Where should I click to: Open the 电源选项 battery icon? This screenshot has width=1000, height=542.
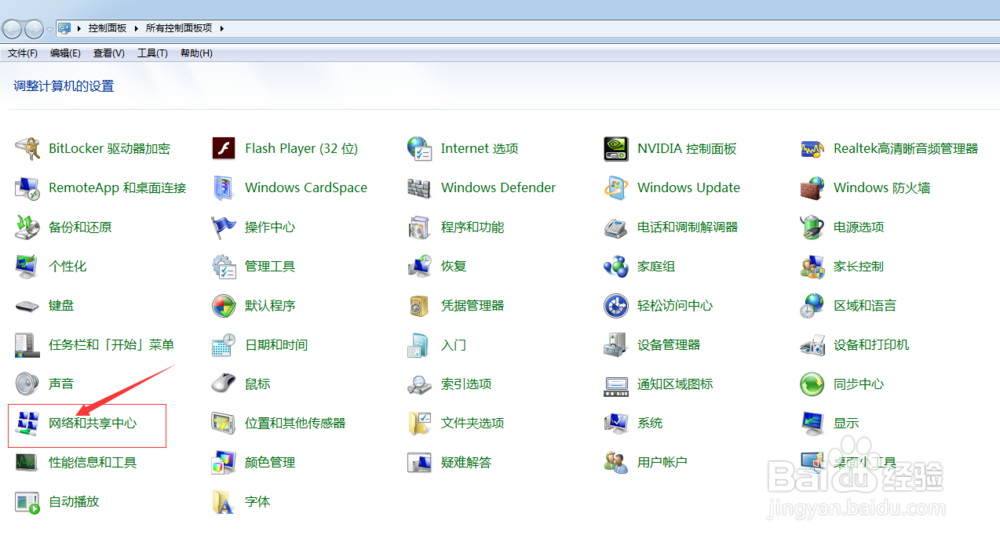pyautogui.click(x=812, y=227)
